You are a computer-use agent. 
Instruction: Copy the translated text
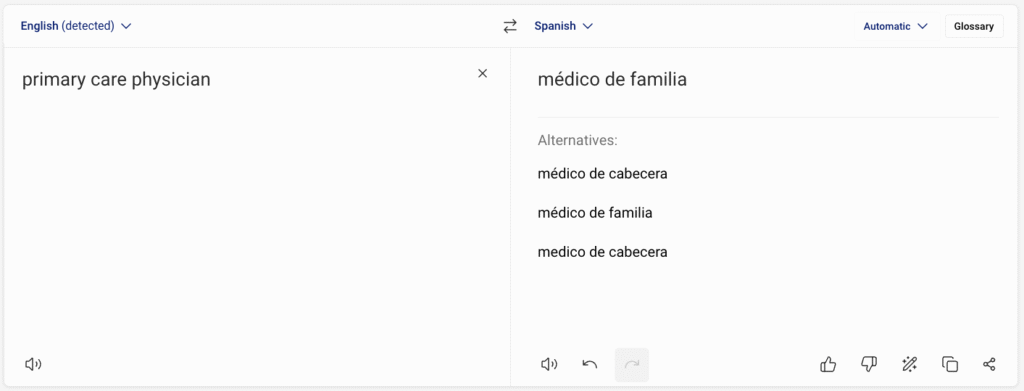[950, 364]
